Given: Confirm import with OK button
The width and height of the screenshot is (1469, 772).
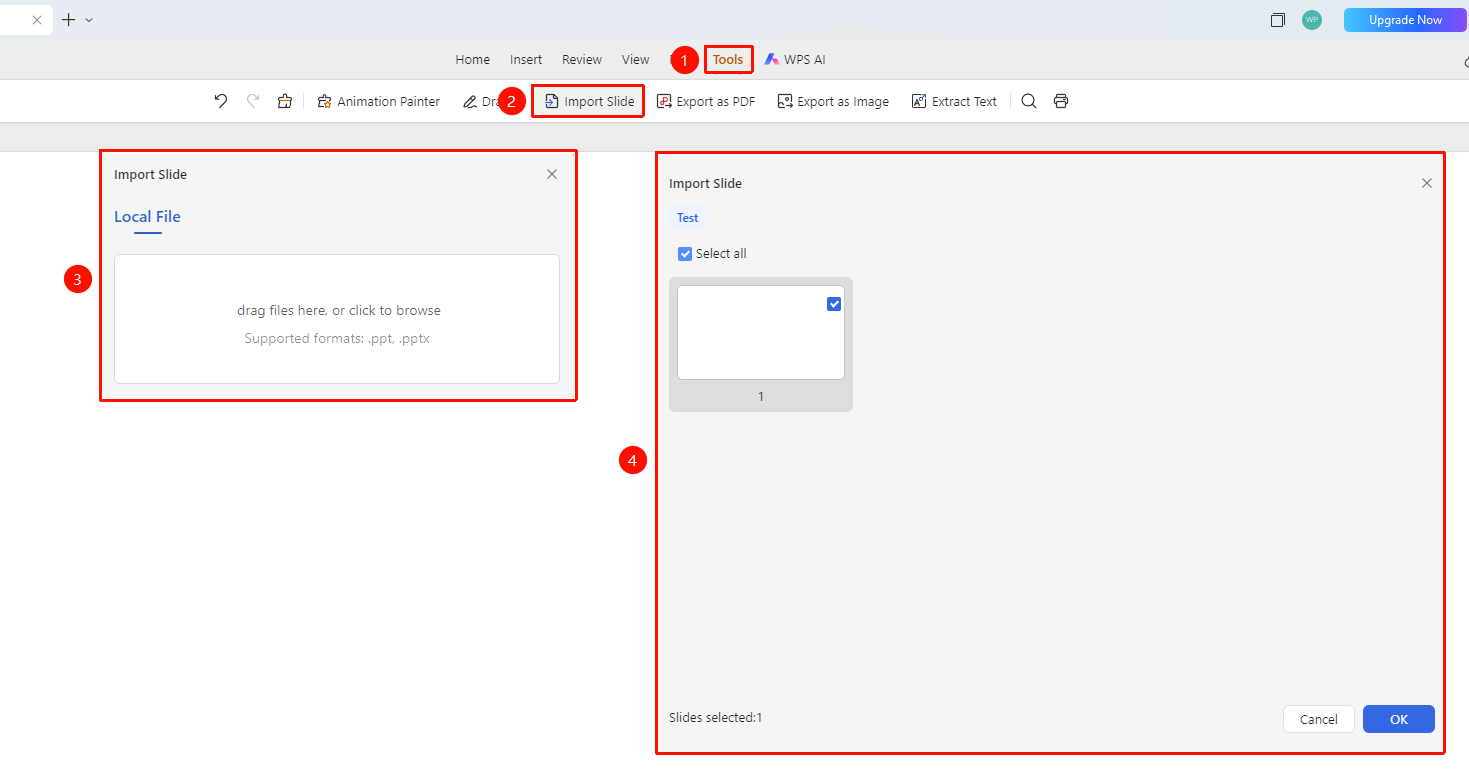Looking at the screenshot, I should click(1399, 719).
